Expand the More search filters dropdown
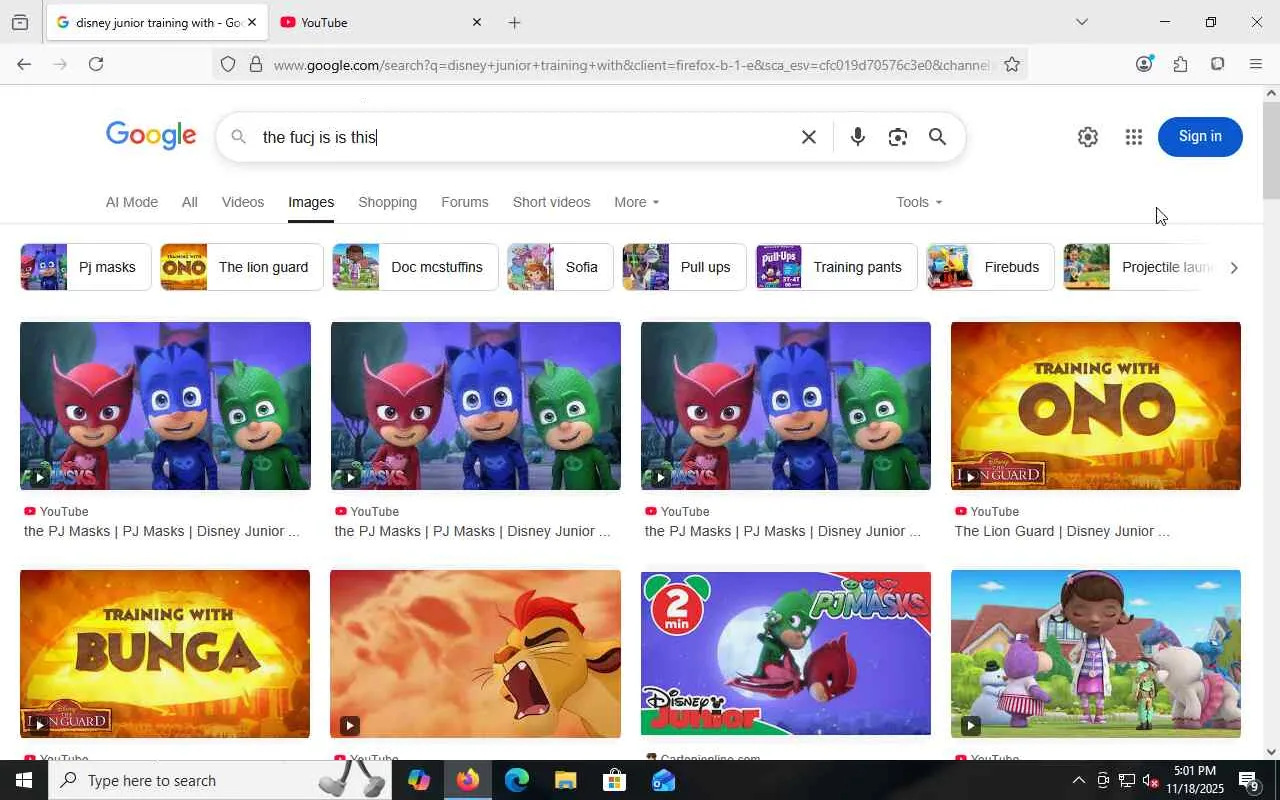The height and width of the screenshot is (800, 1280). [637, 202]
